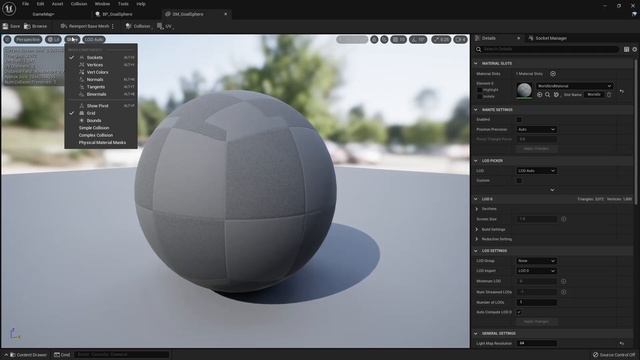Click the Show viewport menu button

click(x=72, y=40)
